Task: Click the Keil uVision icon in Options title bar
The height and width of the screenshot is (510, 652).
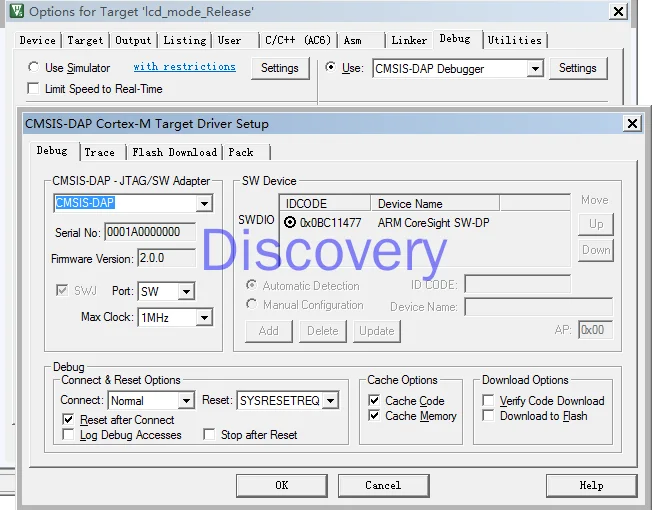Action: pyautogui.click(x=17, y=11)
